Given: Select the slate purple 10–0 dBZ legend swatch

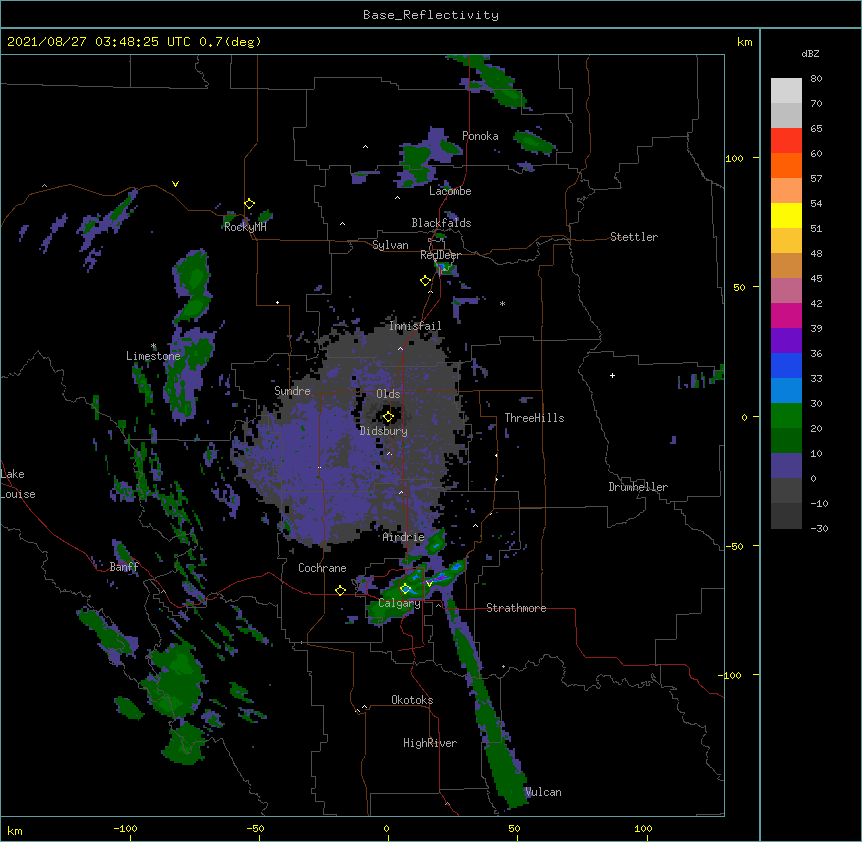Looking at the screenshot, I should tap(786, 466).
